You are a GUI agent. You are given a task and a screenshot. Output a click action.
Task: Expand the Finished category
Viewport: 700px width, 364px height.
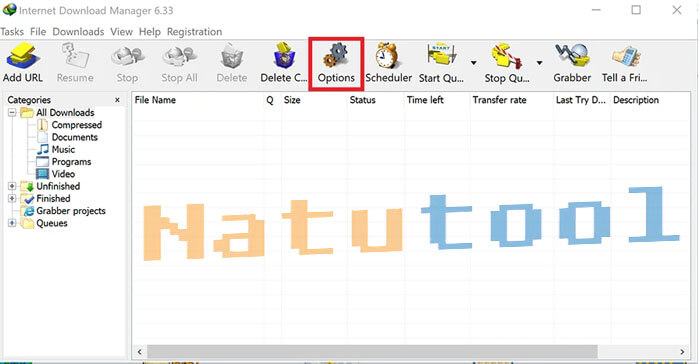tap(12, 198)
